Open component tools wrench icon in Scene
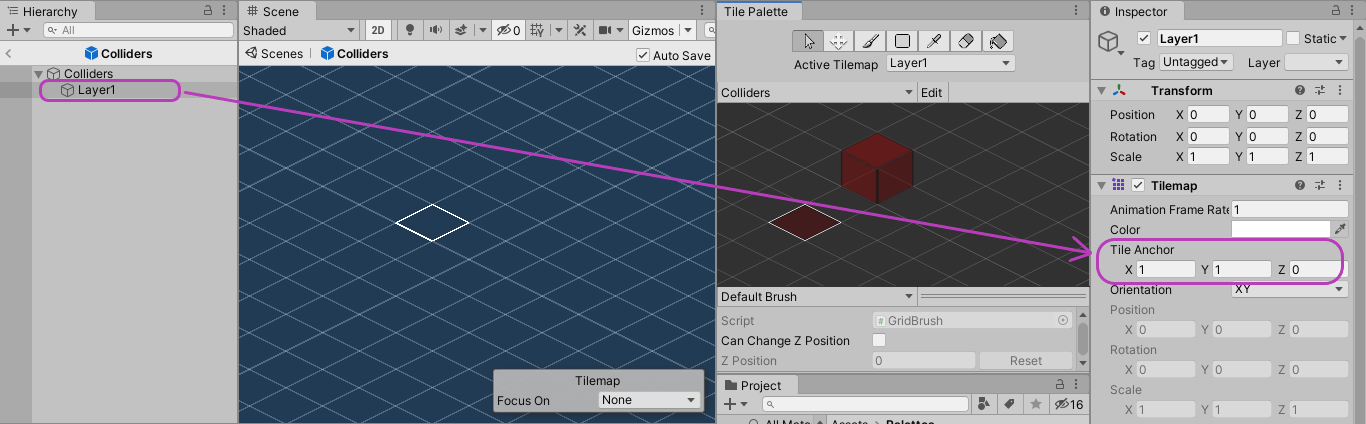Screen dimensions: 1366x424 [581, 31]
